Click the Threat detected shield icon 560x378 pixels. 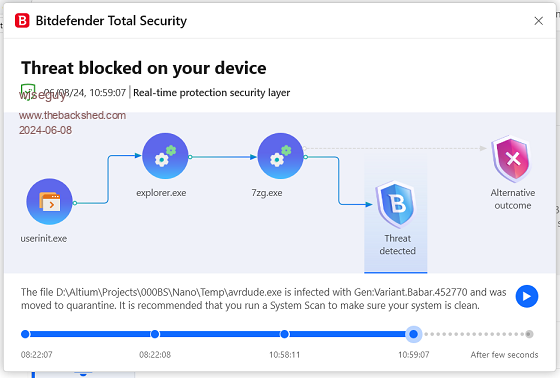click(x=396, y=204)
